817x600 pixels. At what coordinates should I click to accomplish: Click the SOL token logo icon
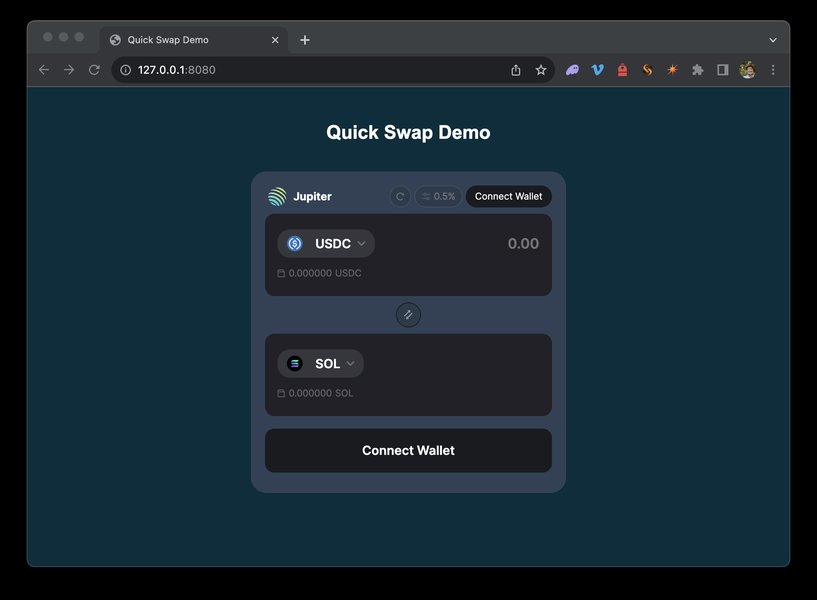pyautogui.click(x=295, y=364)
